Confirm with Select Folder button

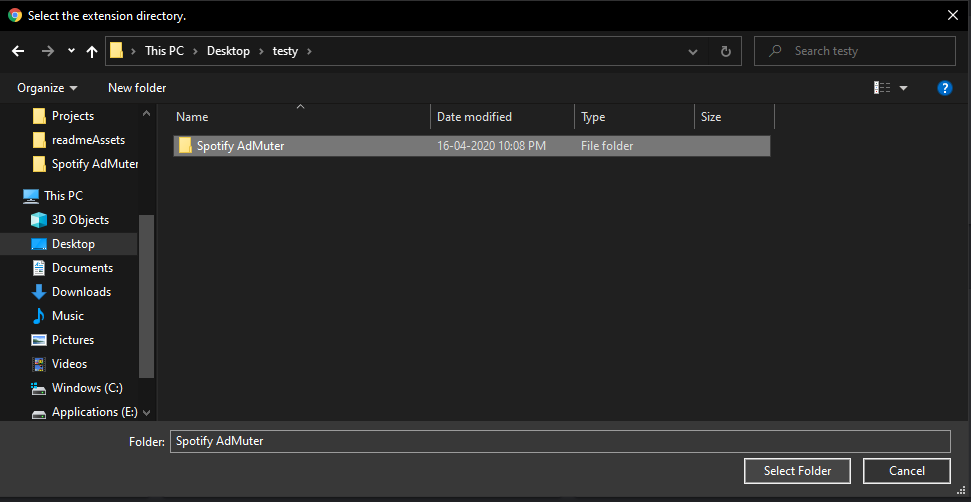(798, 471)
